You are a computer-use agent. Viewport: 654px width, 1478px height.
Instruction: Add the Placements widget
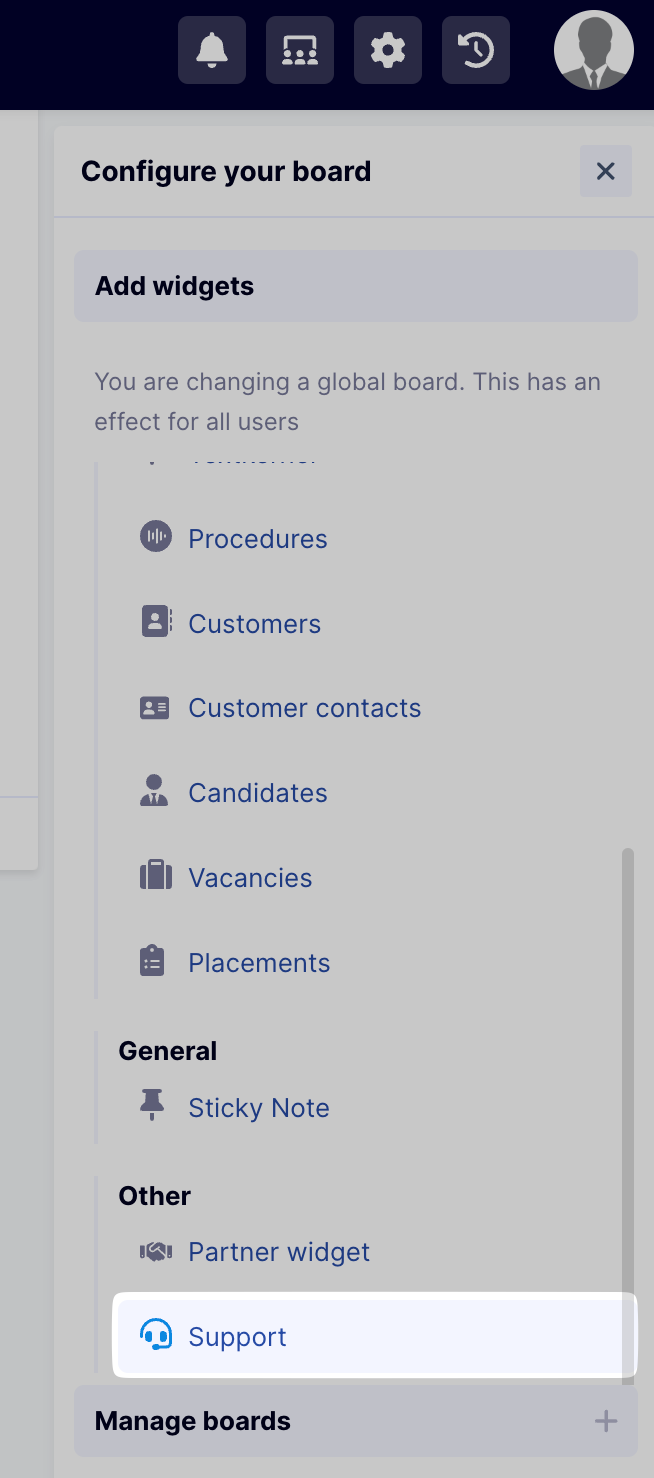pos(259,963)
